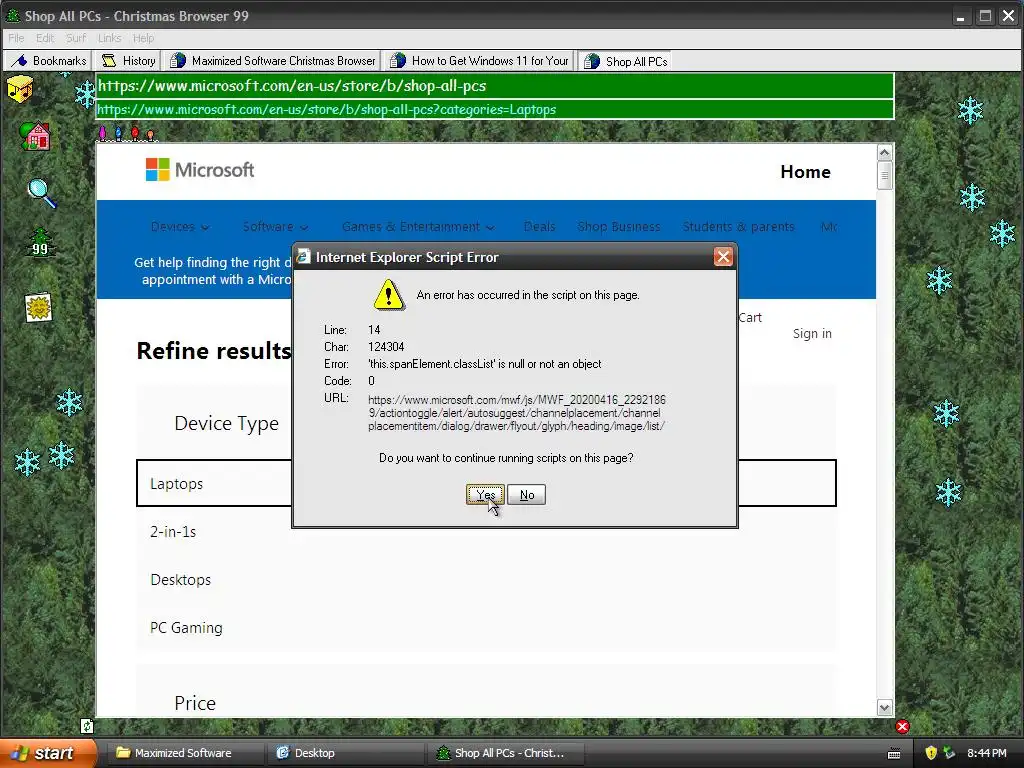Click No to stop running scripts

coord(526,495)
